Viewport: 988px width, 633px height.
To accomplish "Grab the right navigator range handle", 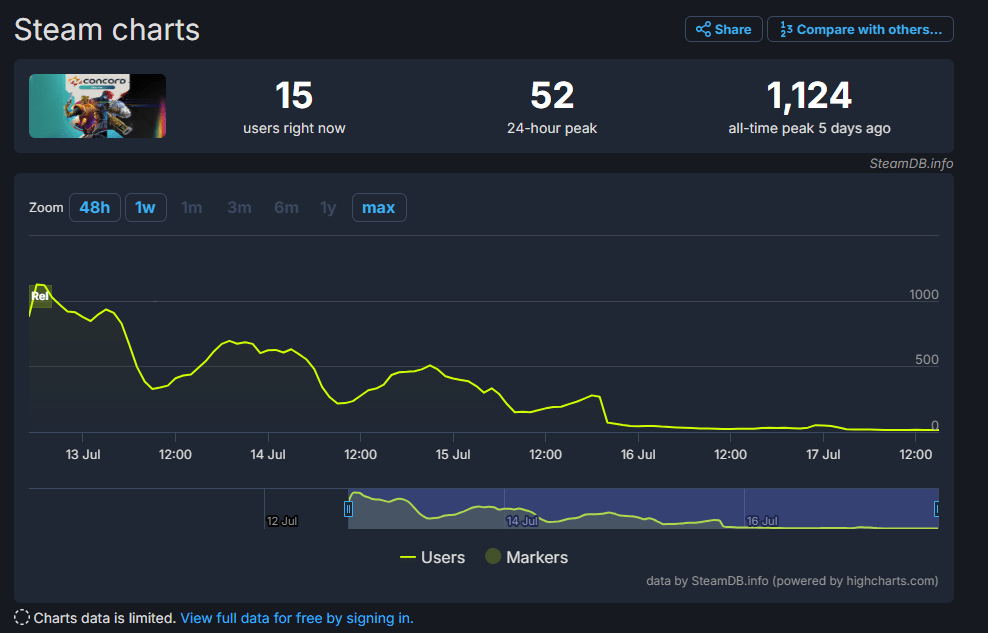I will 936,508.
